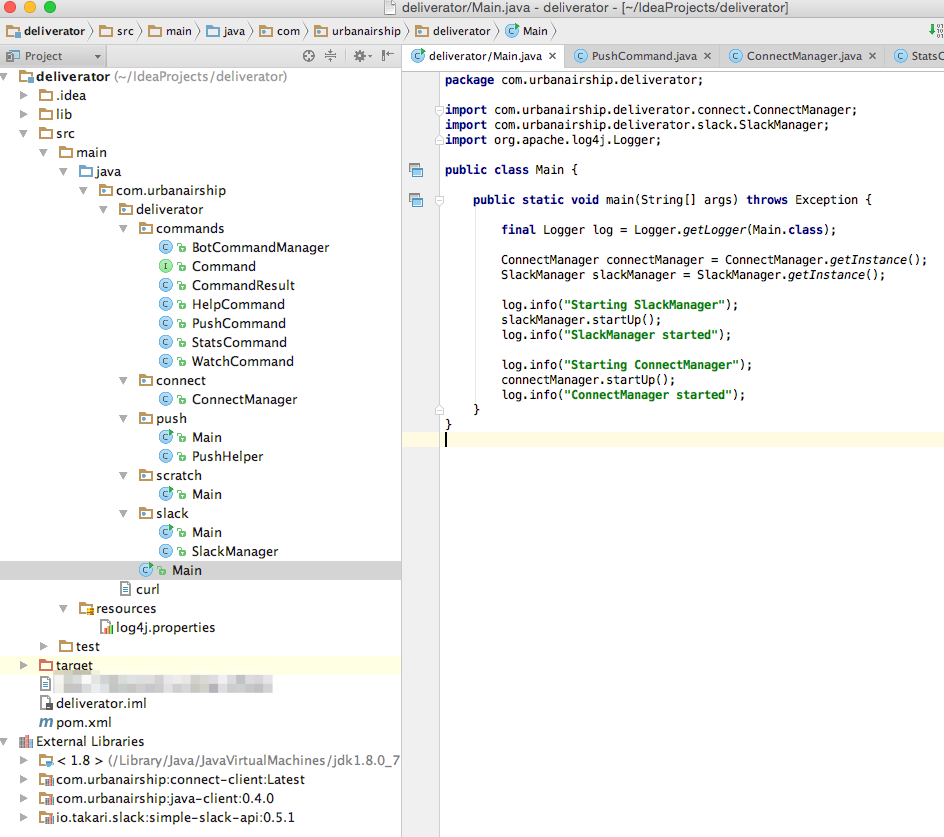Toggle the import block fold marker
The height and width of the screenshot is (837, 944).
[439, 110]
